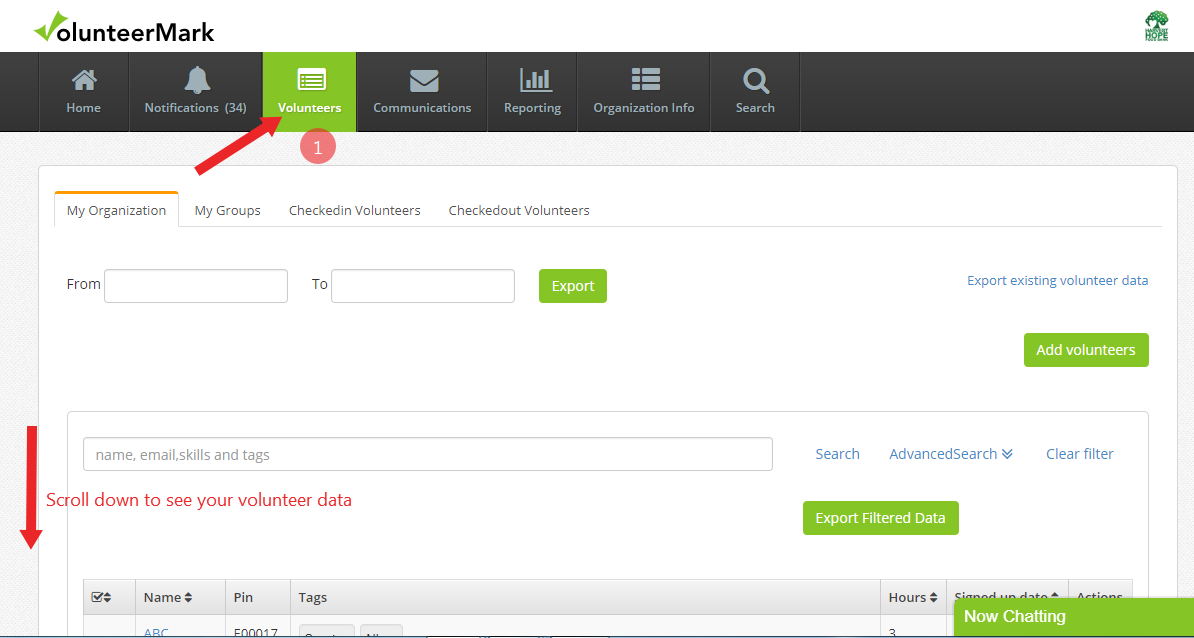
Task: Open the Checkedout Volunteers tab
Action: click(519, 210)
